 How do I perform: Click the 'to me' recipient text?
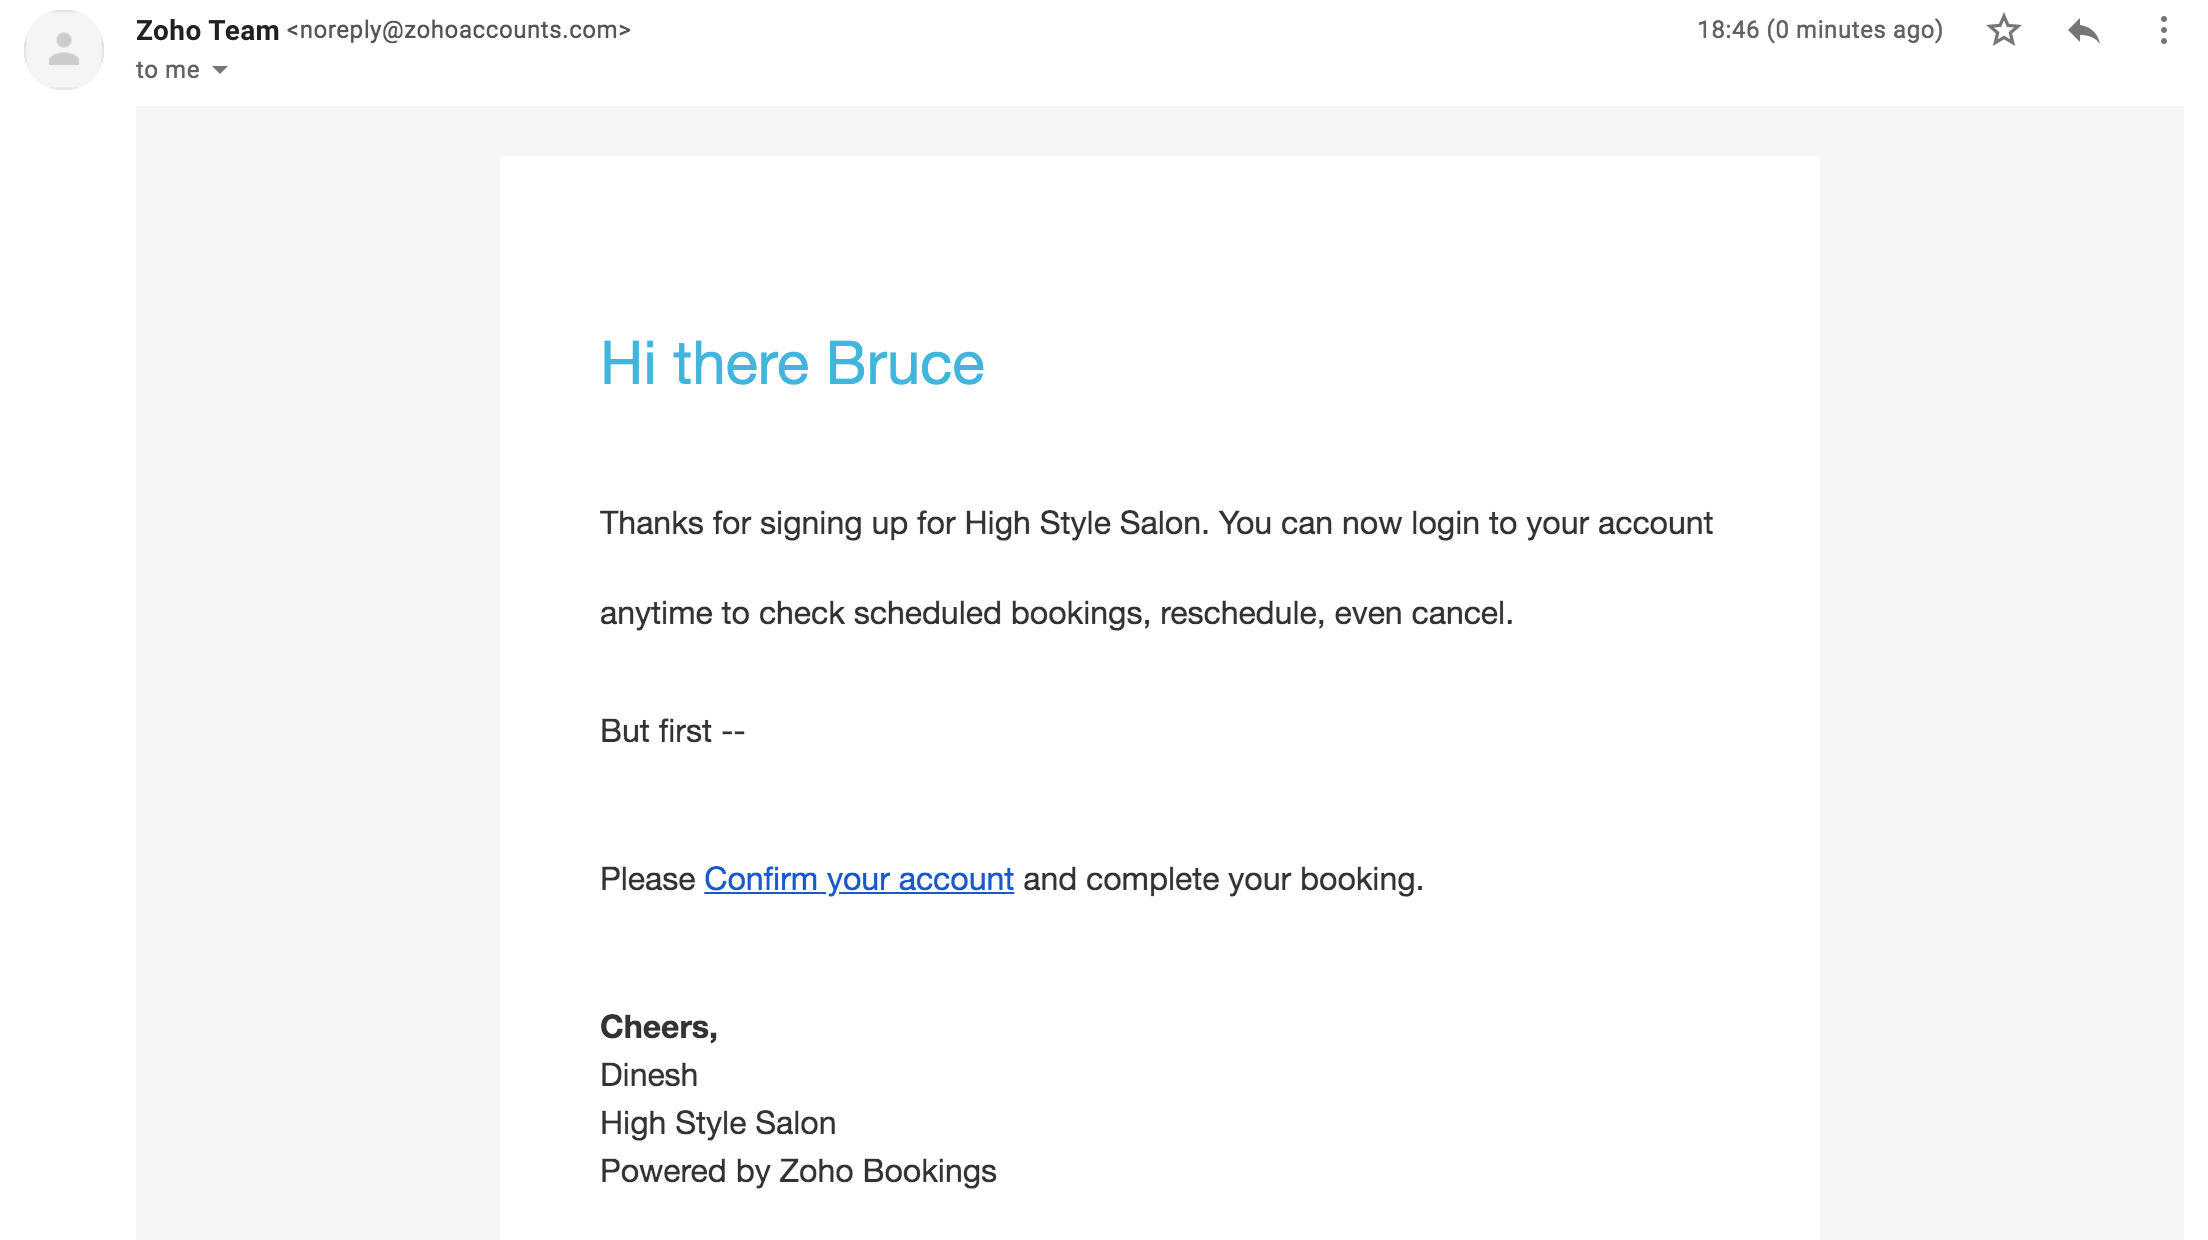pyautogui.click(x=167, y=70)
